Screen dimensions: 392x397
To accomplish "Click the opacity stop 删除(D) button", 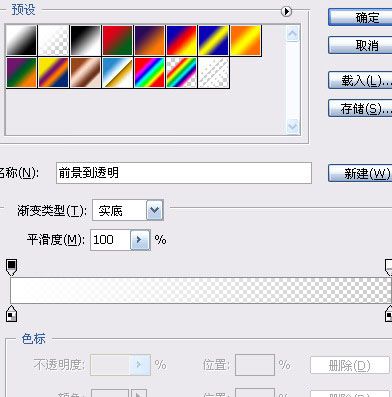I will (x=349, y=366).
